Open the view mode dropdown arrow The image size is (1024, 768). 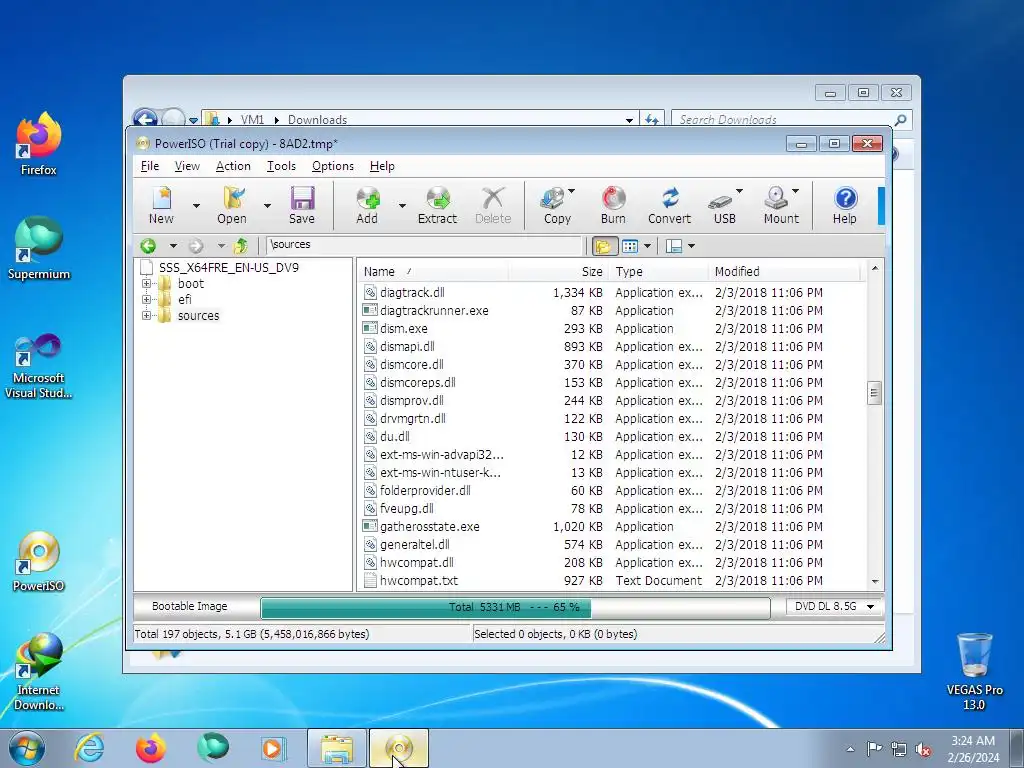(x=647, y=246)
